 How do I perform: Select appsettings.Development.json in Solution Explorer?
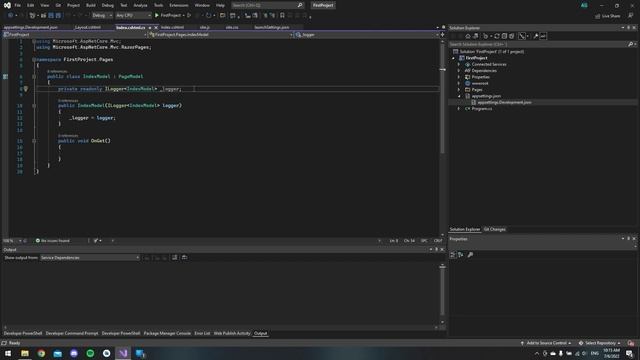(504, 102)
